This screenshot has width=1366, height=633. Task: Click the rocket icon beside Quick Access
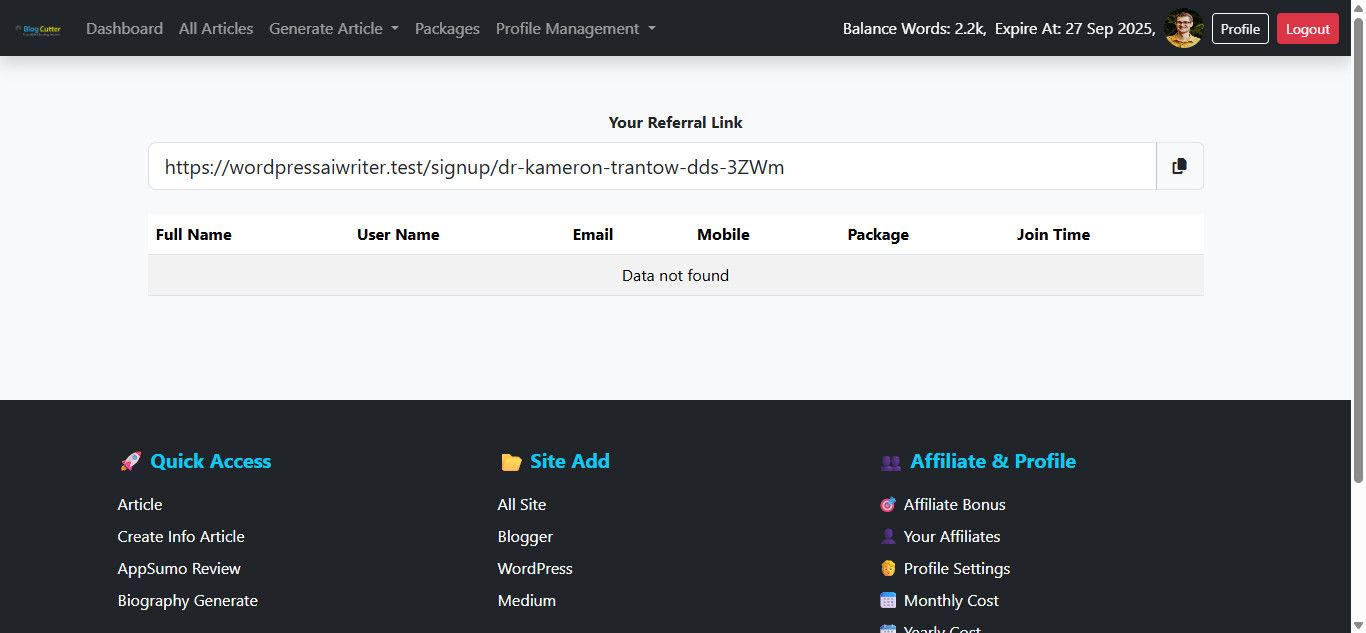130,462
